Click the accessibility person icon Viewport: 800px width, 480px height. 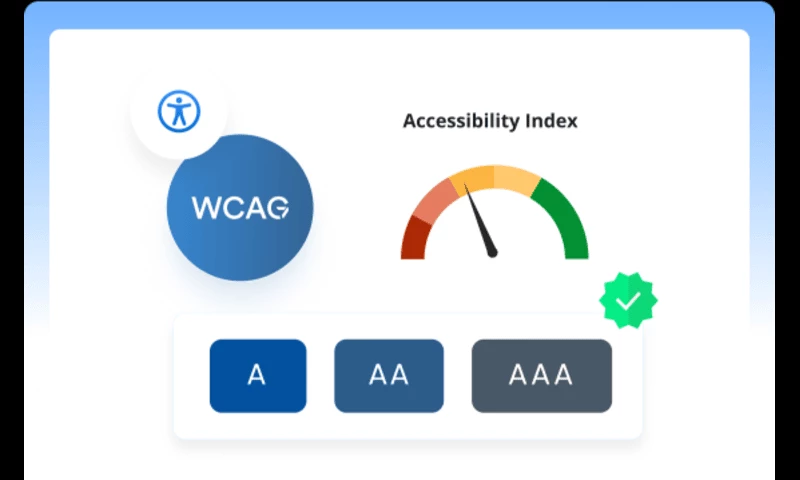(x=179, y=111)
